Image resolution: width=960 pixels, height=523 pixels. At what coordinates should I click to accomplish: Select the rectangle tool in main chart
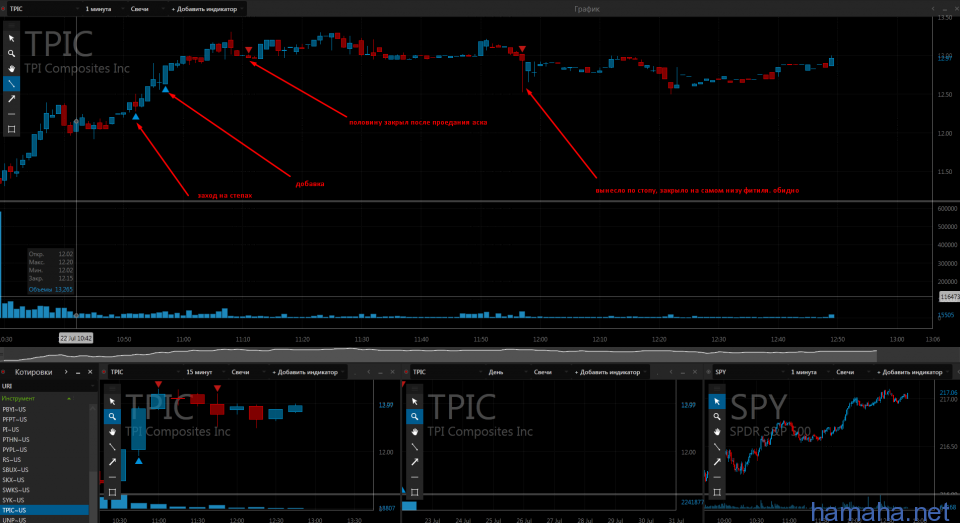tap(11, 129)
